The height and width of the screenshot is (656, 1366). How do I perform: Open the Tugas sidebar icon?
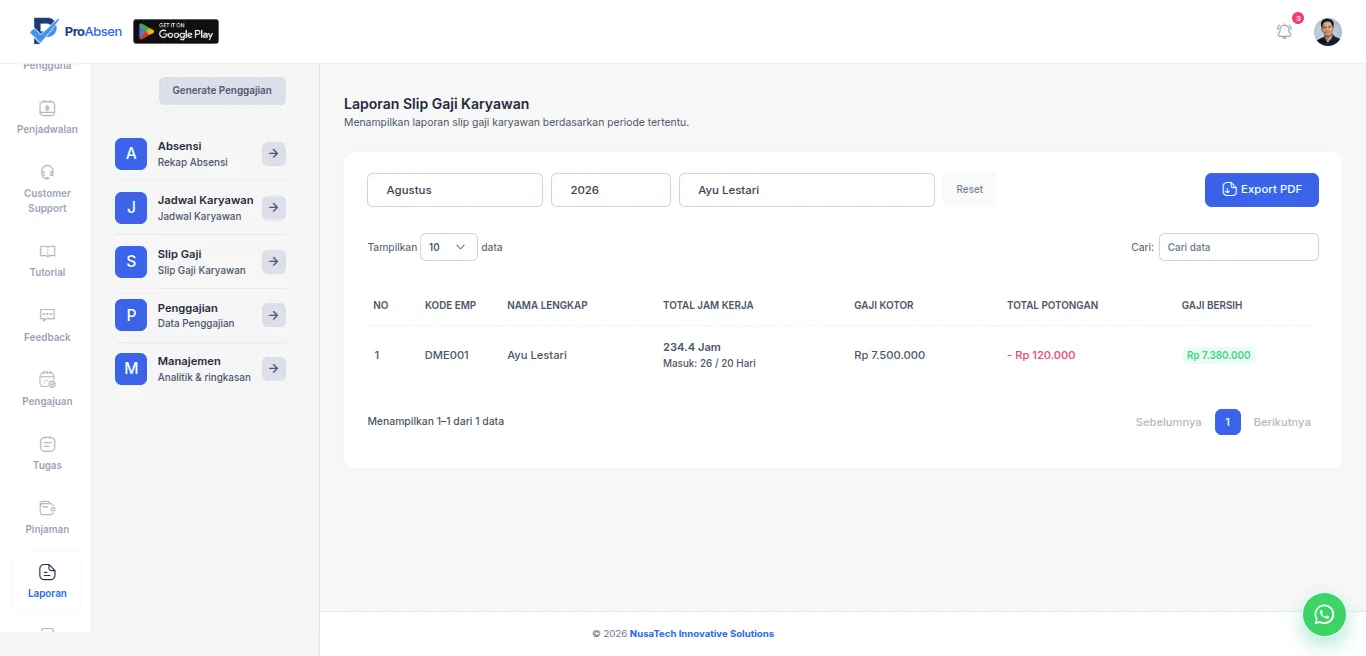pos(47,443)
